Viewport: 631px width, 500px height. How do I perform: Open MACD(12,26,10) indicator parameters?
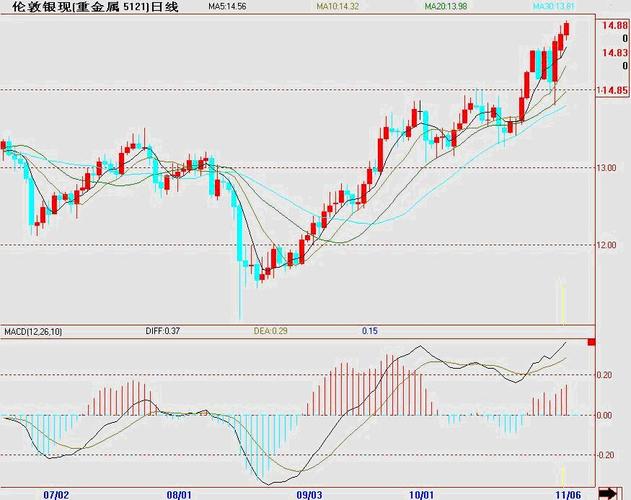pos(32,331)
